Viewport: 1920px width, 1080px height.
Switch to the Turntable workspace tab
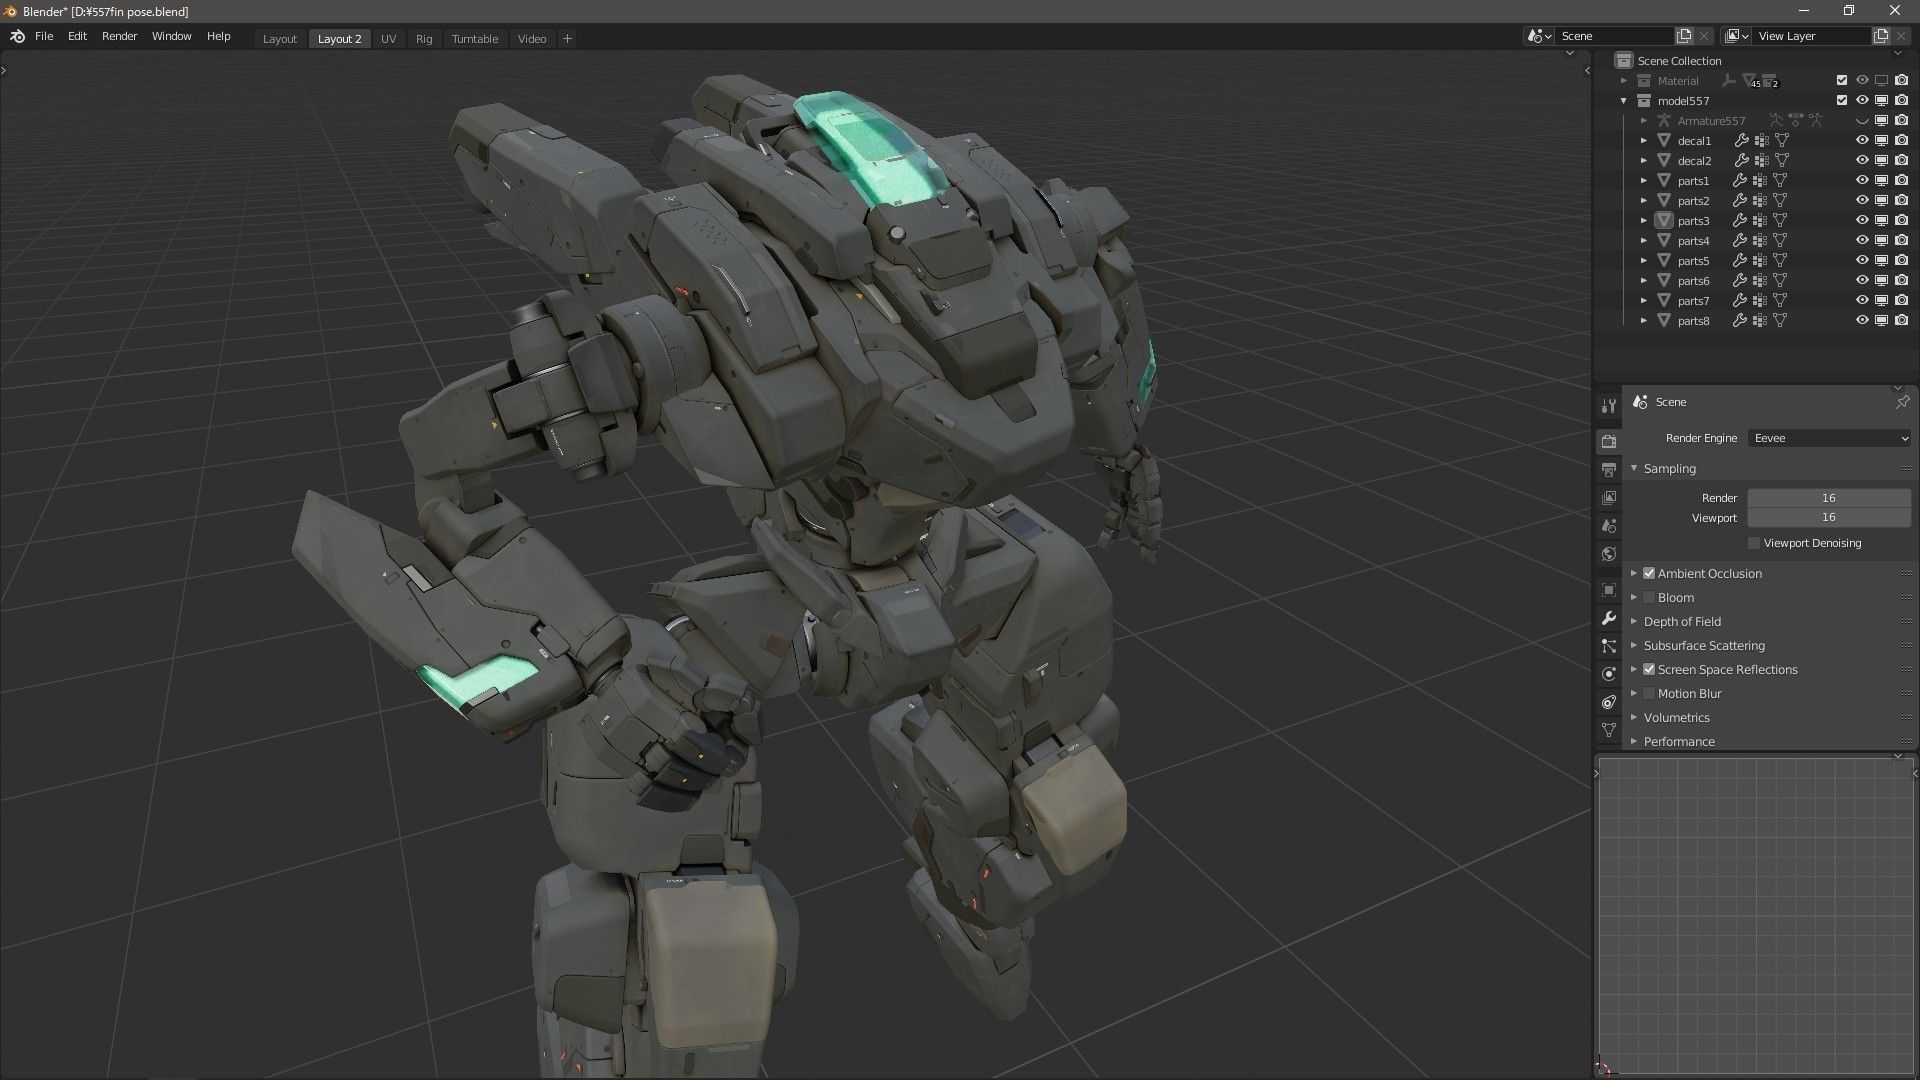click(x=474, y=39)
